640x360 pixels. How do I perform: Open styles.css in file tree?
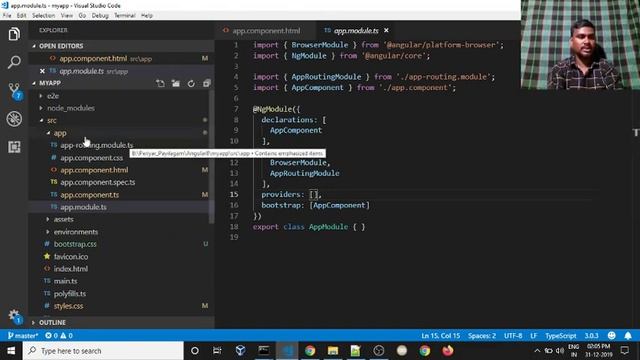[68, 306]
